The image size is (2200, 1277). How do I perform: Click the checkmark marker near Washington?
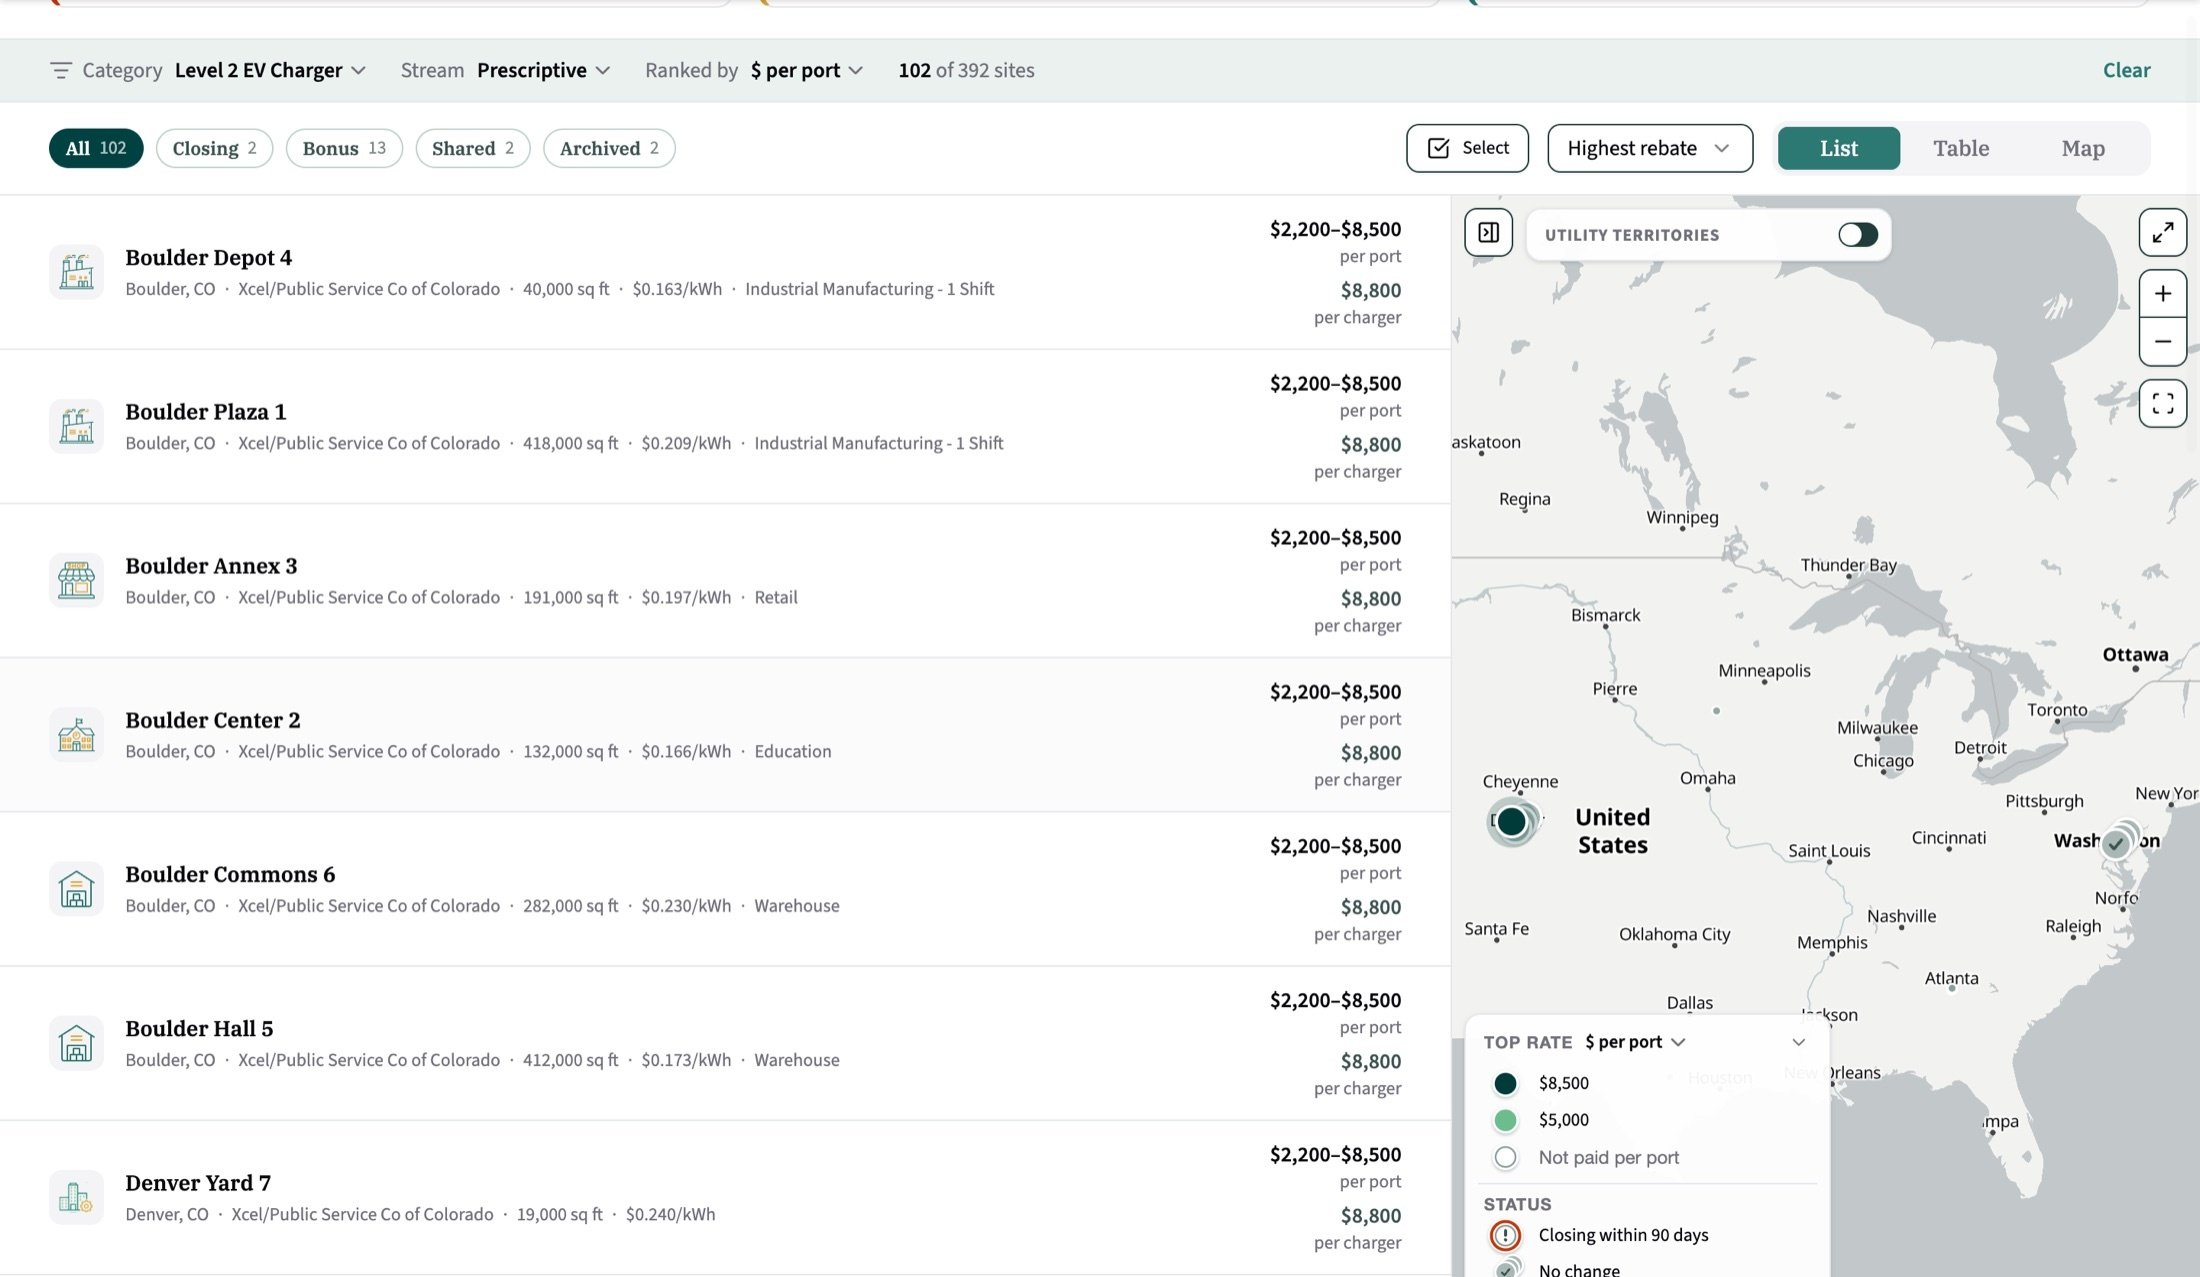click(2116, 843)
